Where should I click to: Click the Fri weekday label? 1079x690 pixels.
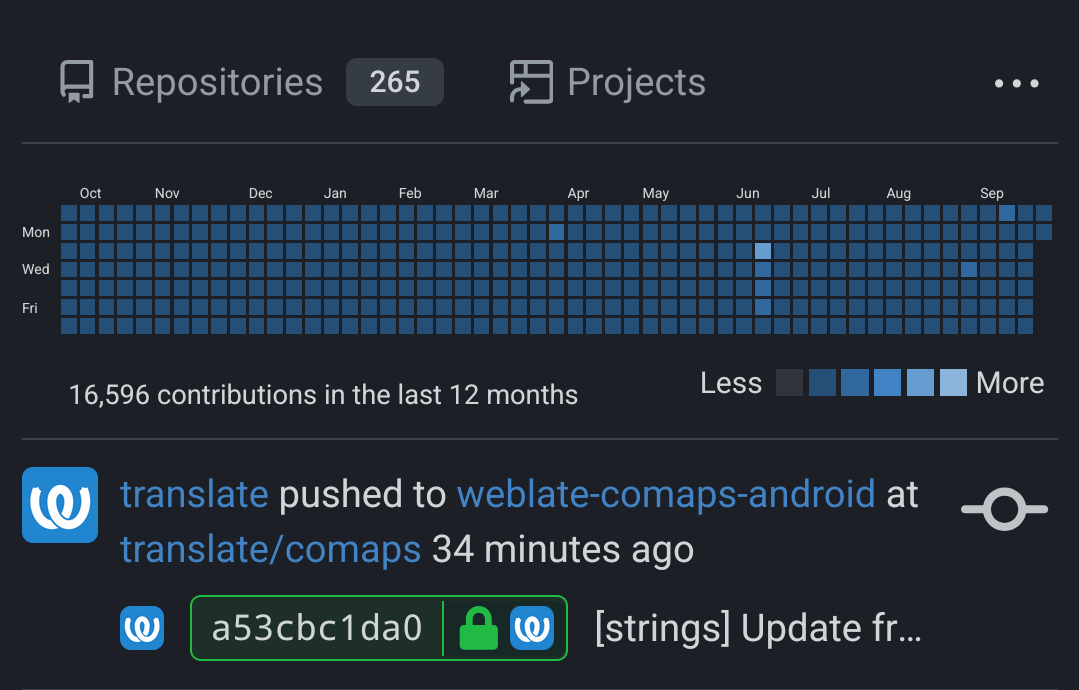pyautogui.click(x=30, y=308)
